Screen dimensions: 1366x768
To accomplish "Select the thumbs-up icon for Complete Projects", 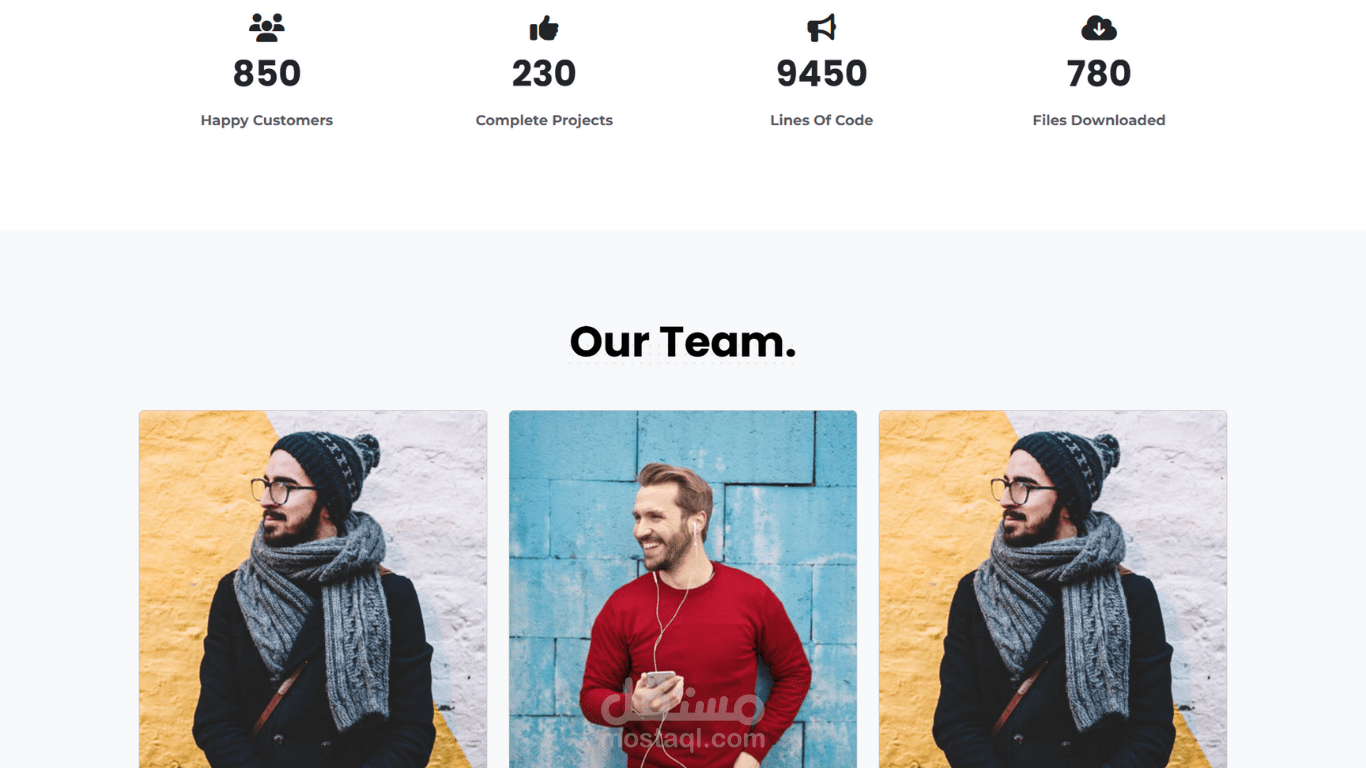I will [x=544, y=28].
